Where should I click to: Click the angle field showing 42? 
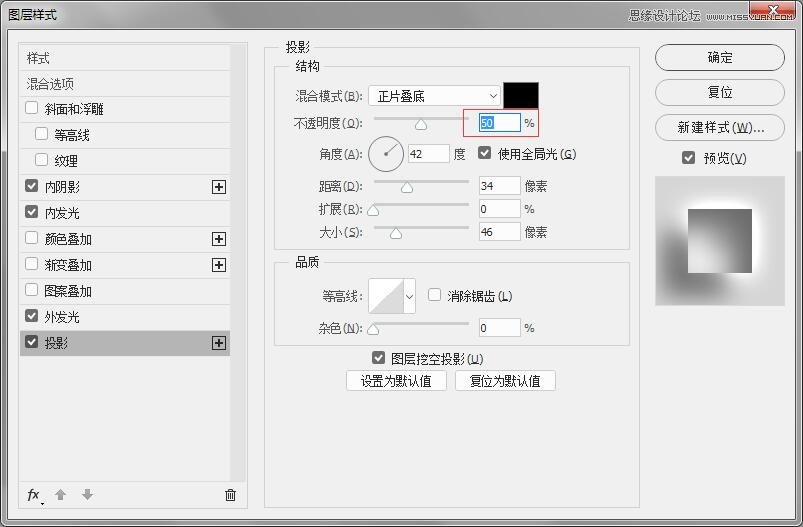click(429, 154)
